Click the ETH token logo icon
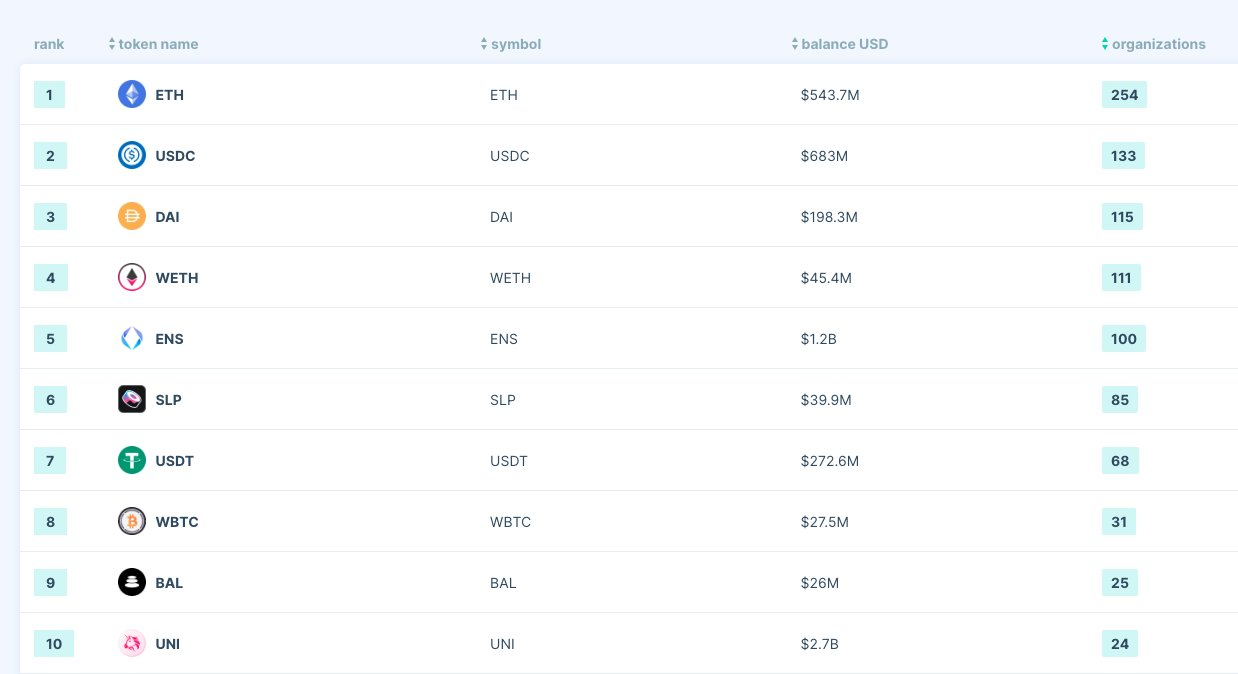Image resolution: width=1238 pixels, height=674 pixels. 132,95
